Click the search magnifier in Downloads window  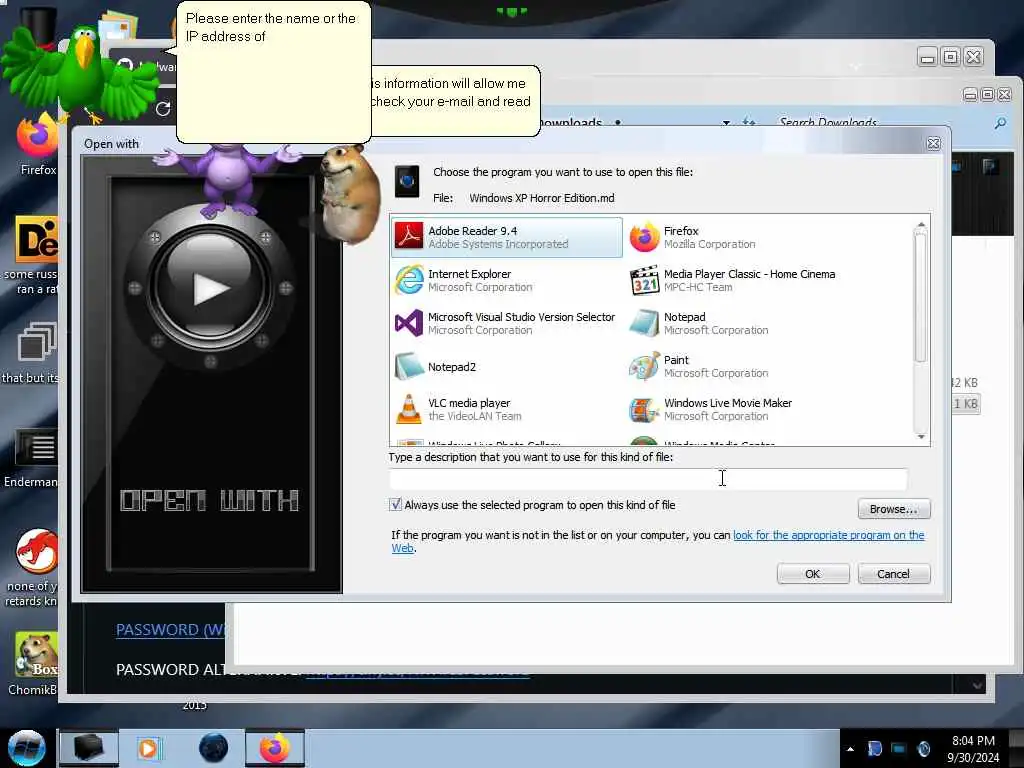[x=1000, y=122]
